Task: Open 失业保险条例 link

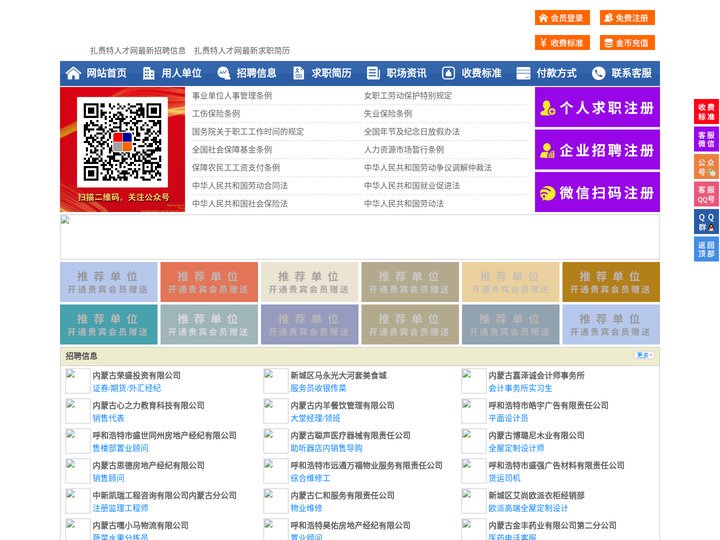Action: point(388,113)
